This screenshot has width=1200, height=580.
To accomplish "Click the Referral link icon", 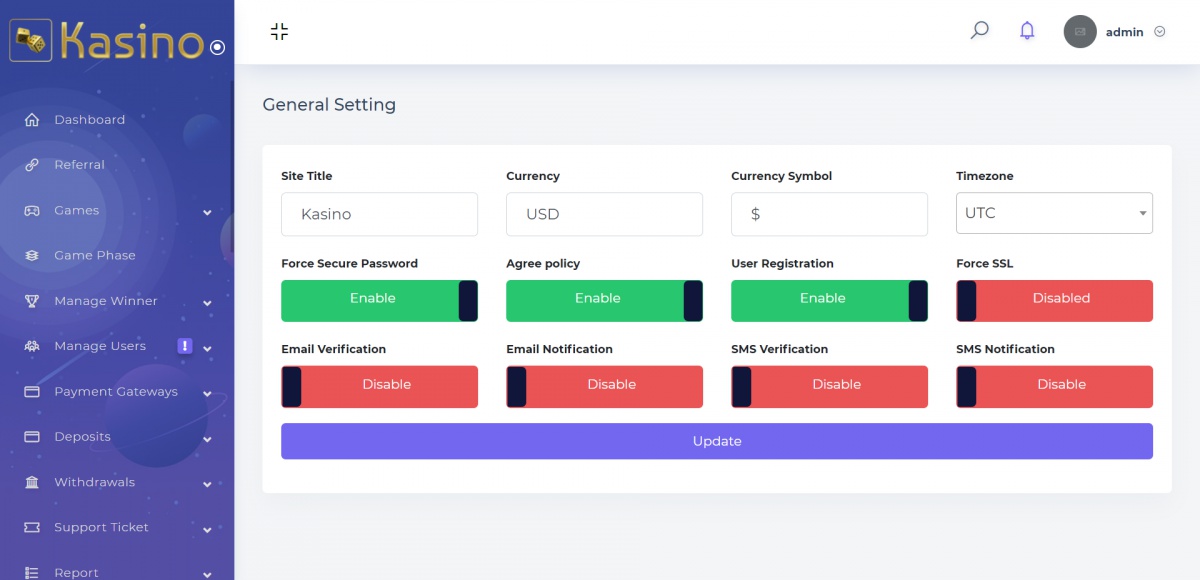I will (x=32, y=165).
